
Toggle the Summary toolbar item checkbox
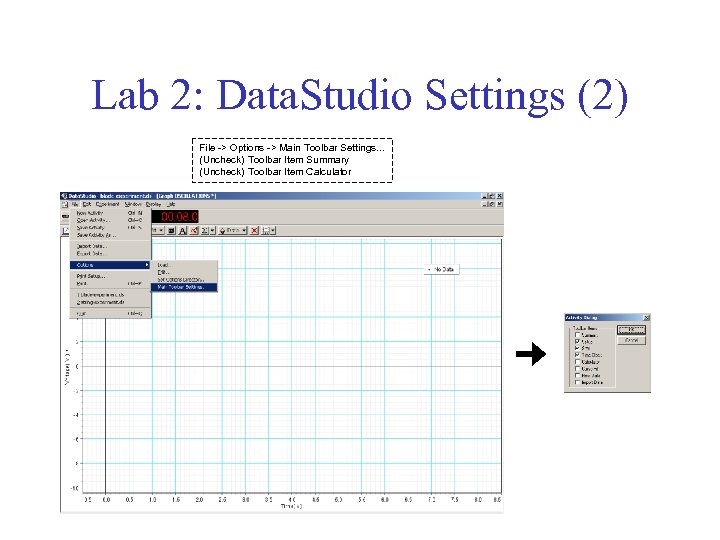[578, 335]
